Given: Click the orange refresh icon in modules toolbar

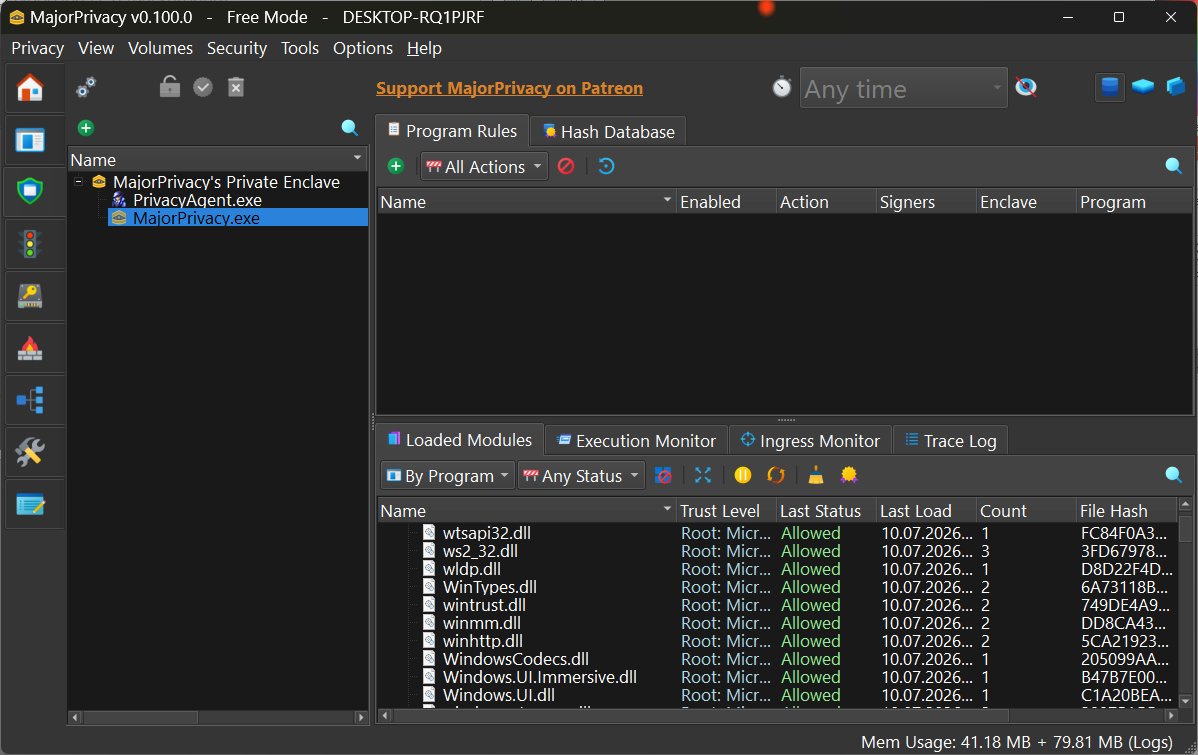Looking at the screenshot, I should pyautogui.click(x=775, y=475).
